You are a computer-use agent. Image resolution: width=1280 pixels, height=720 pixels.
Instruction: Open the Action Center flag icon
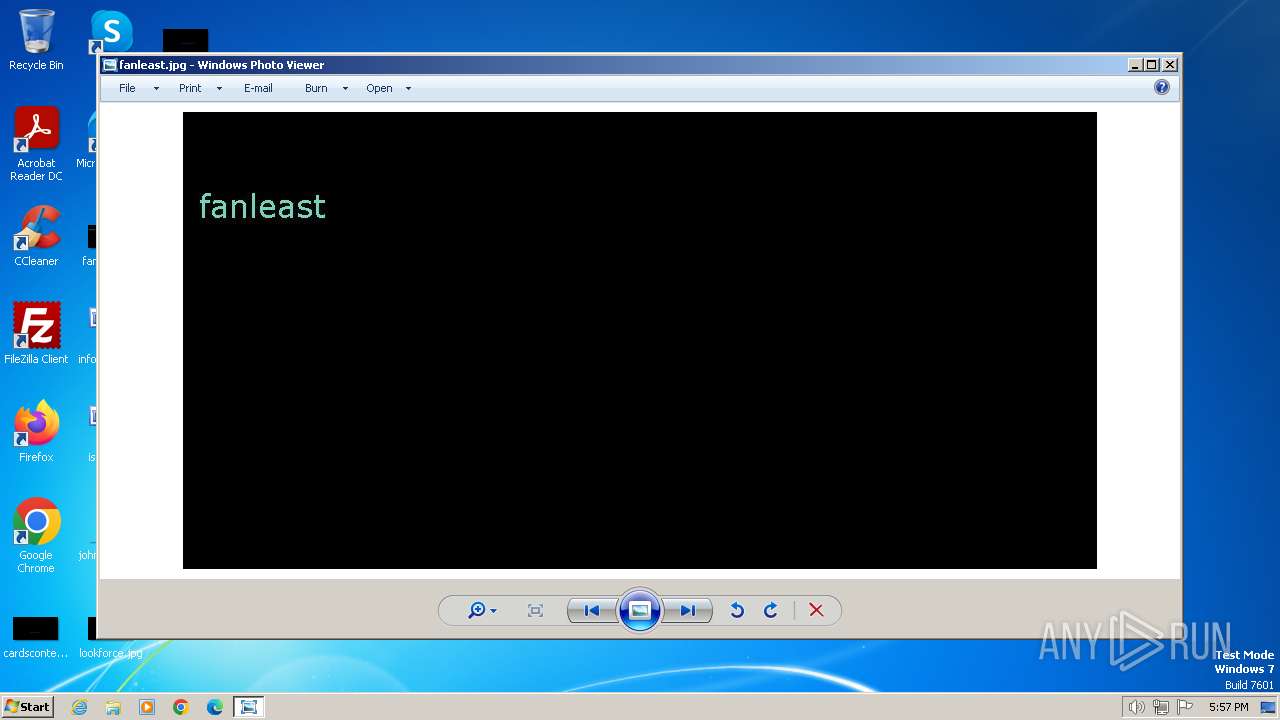tap(1186, 707)
